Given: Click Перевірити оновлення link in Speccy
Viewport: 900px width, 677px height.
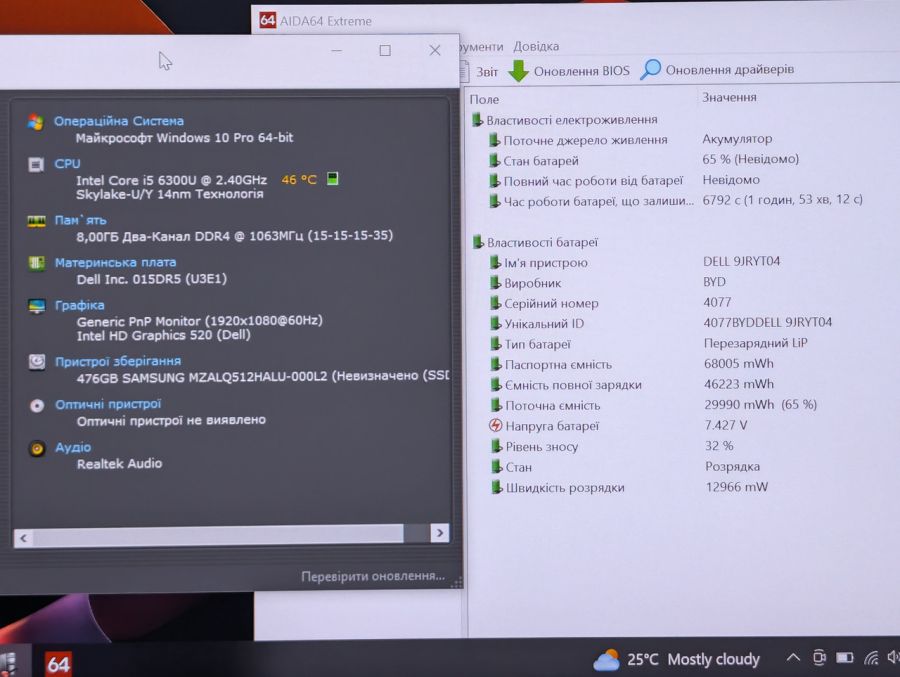Looking at the screenshot, I should click(x=373, y=576).
